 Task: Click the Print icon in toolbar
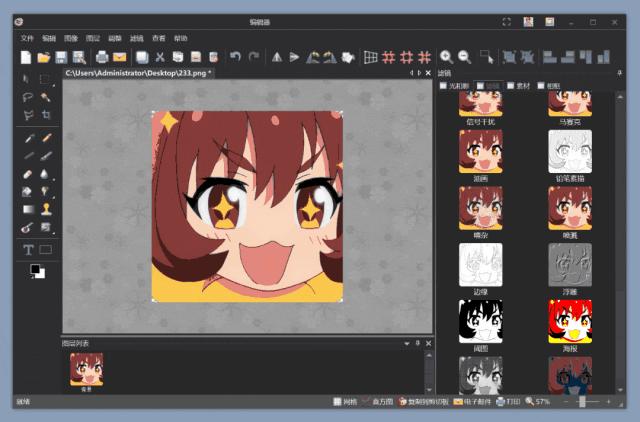click(102, 57)
